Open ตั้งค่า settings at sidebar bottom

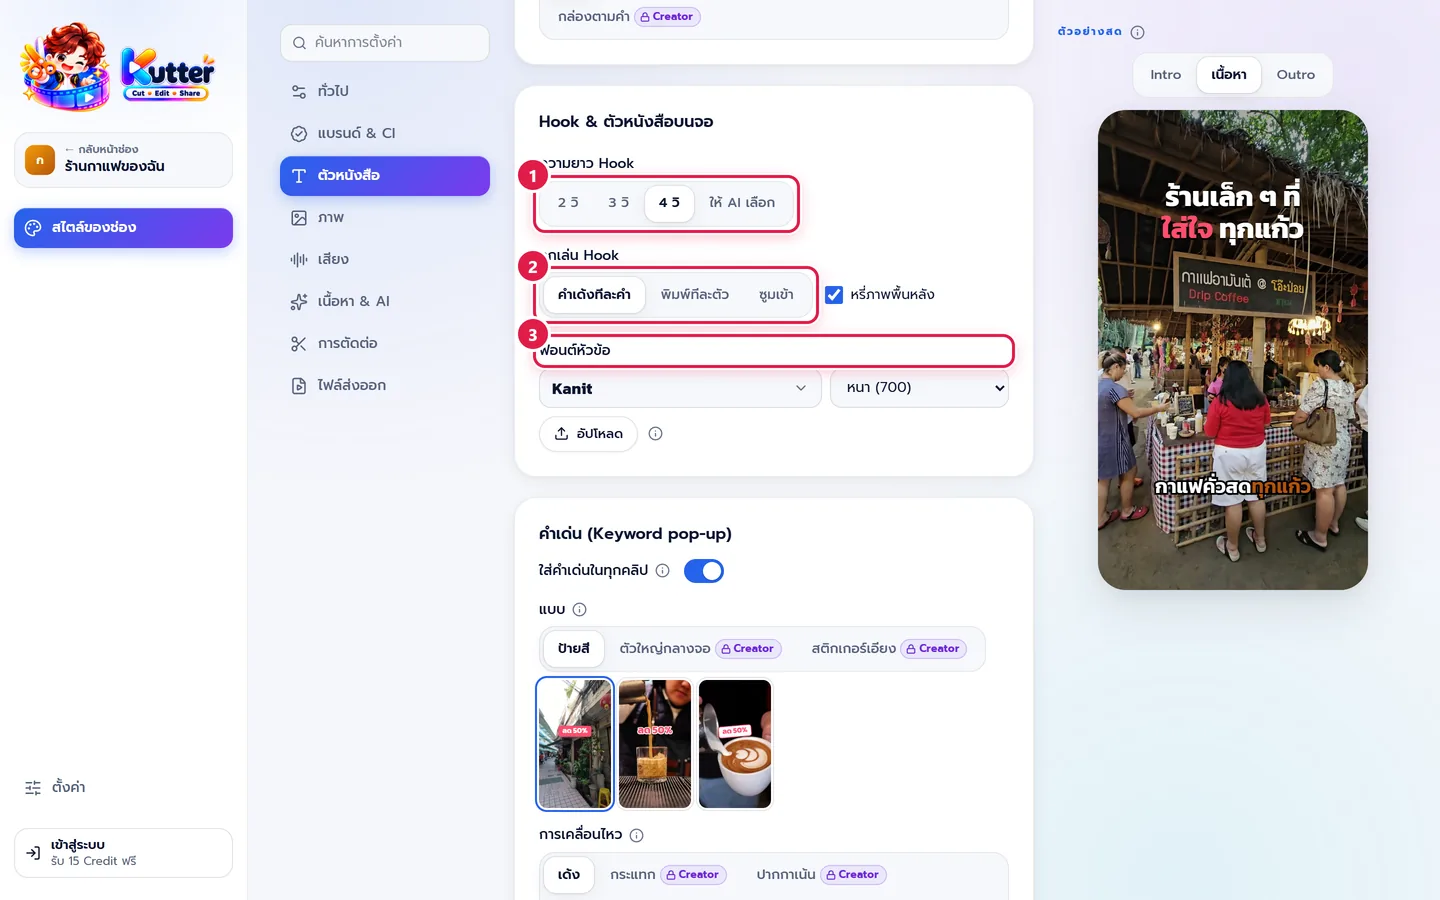coord(56,787)
